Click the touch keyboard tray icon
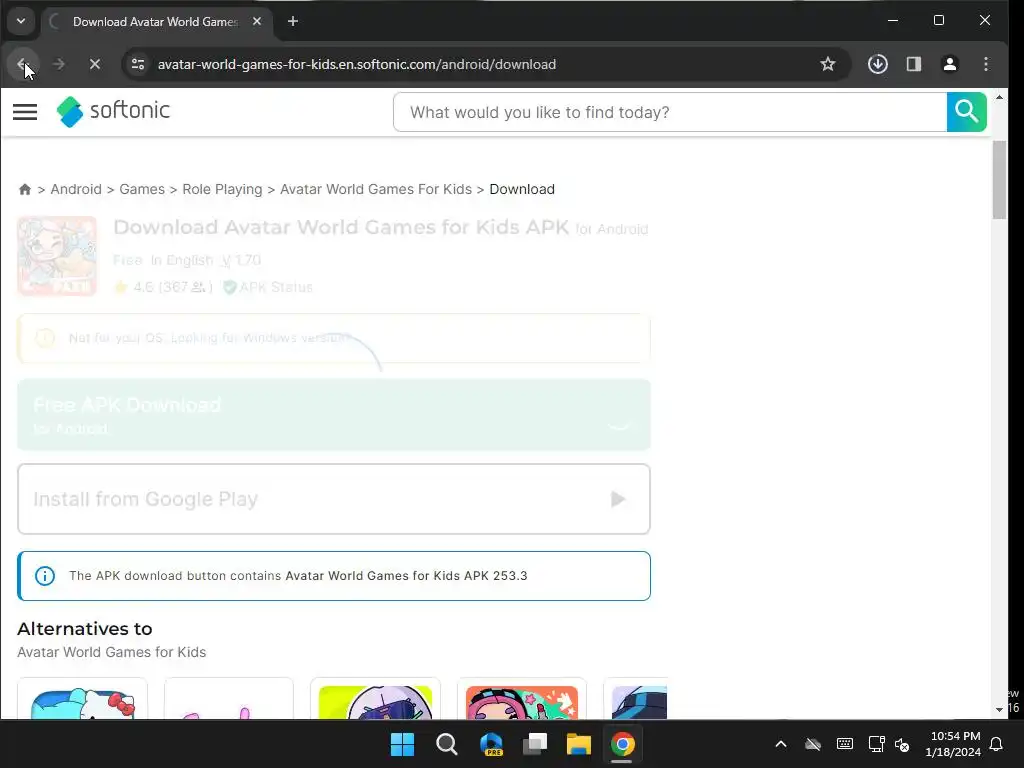This screenshot has width=1024, height=768. (x=844, y=744)
